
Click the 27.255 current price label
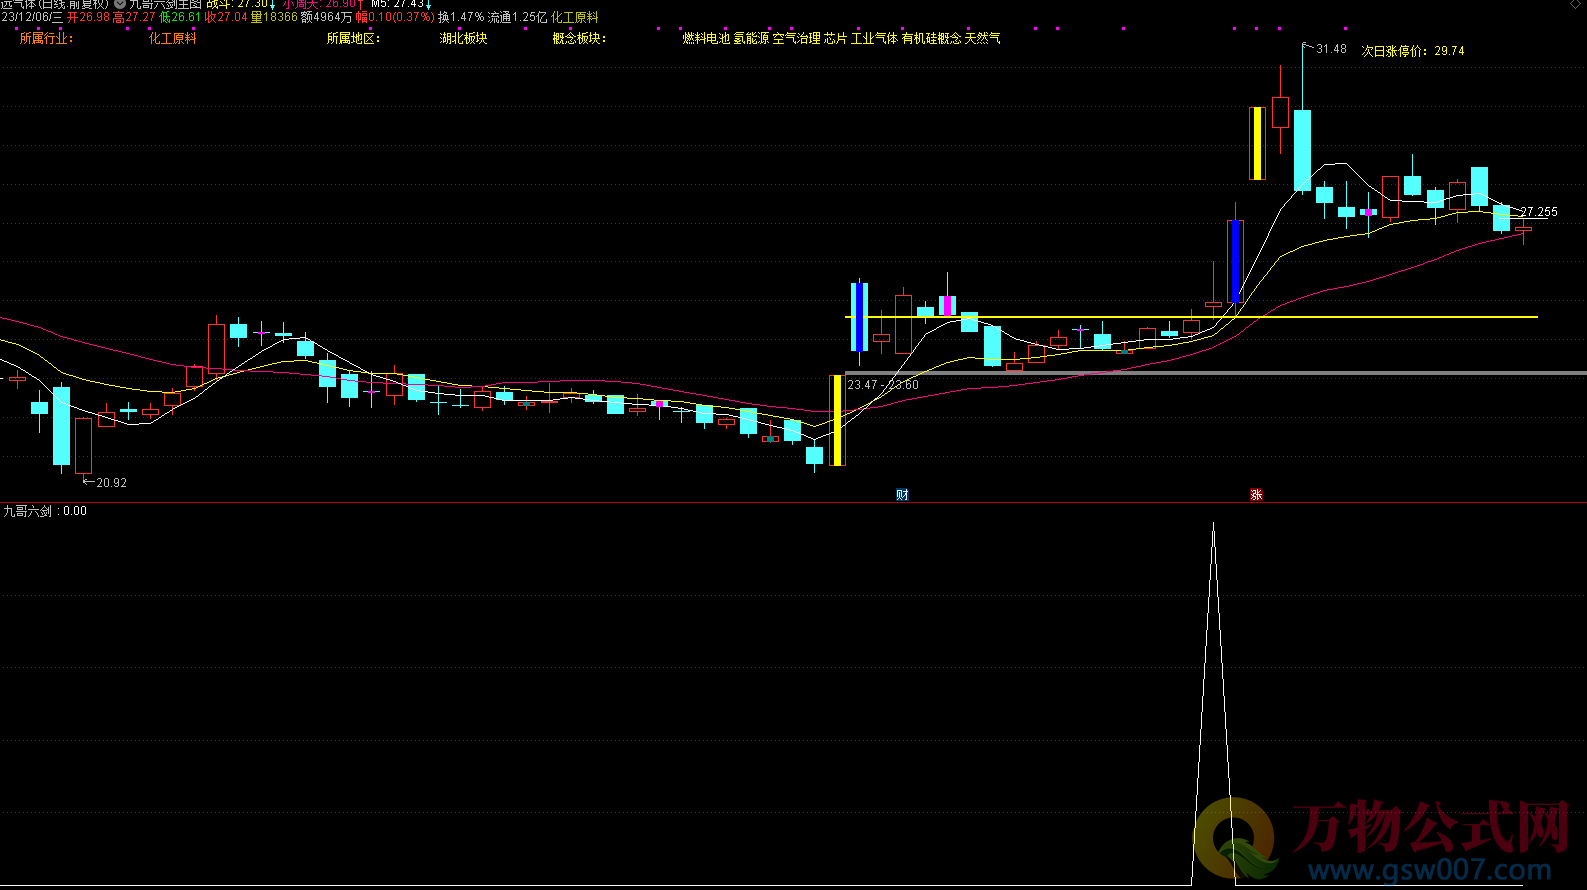[x=1539, y=212]
